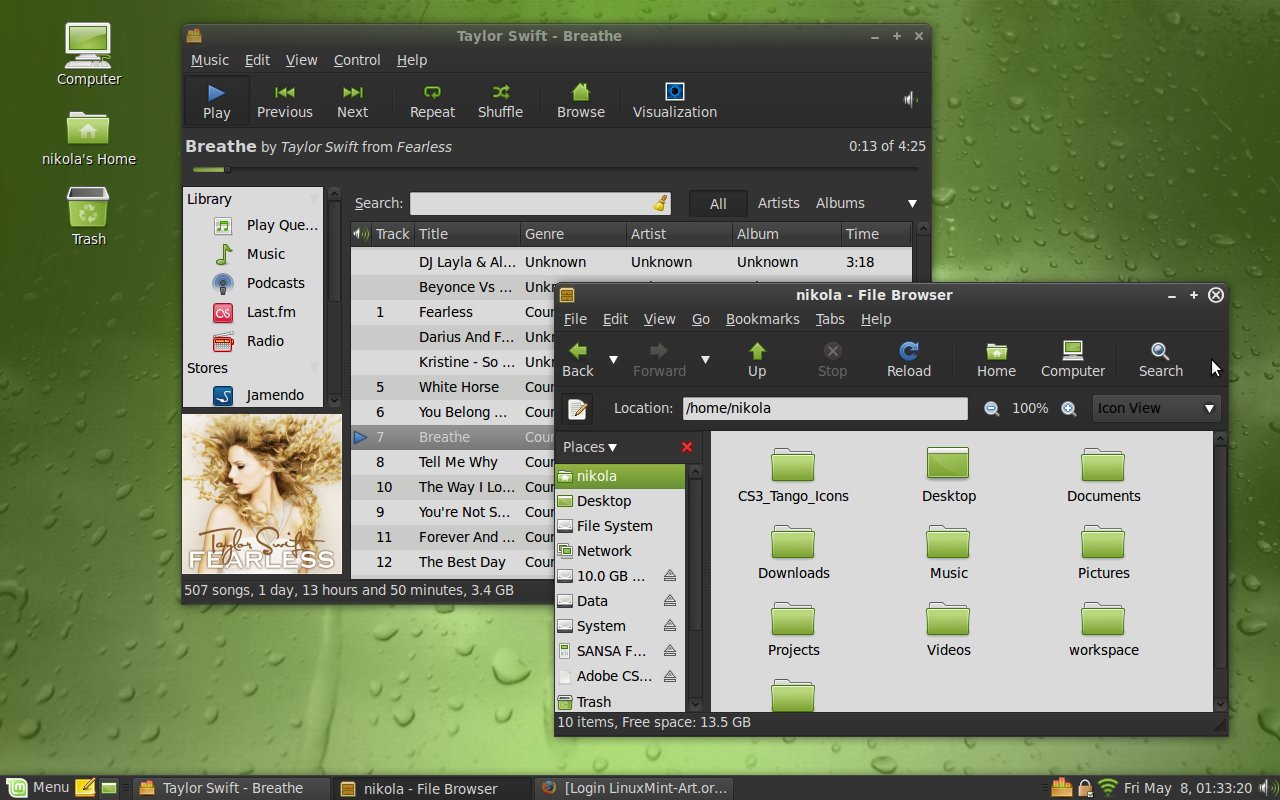Eject the Adobe CS volume
The width and height of the screenshot is (1280, 800).
pos(670,676)
